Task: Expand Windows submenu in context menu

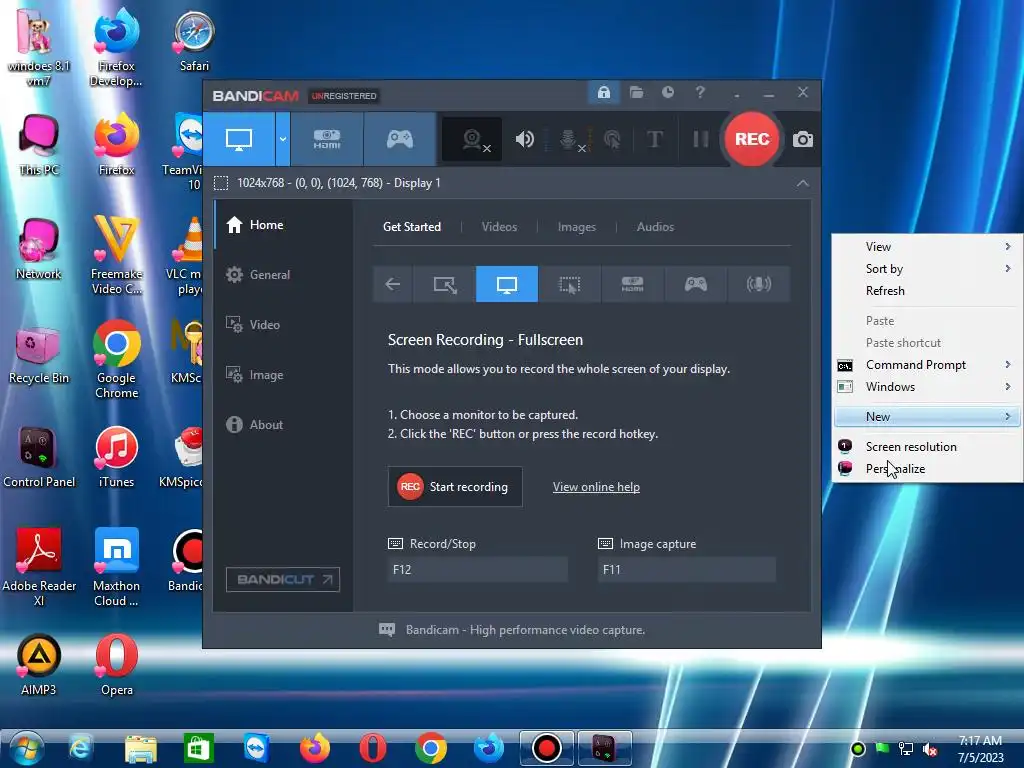Action: tap(928, 387)
